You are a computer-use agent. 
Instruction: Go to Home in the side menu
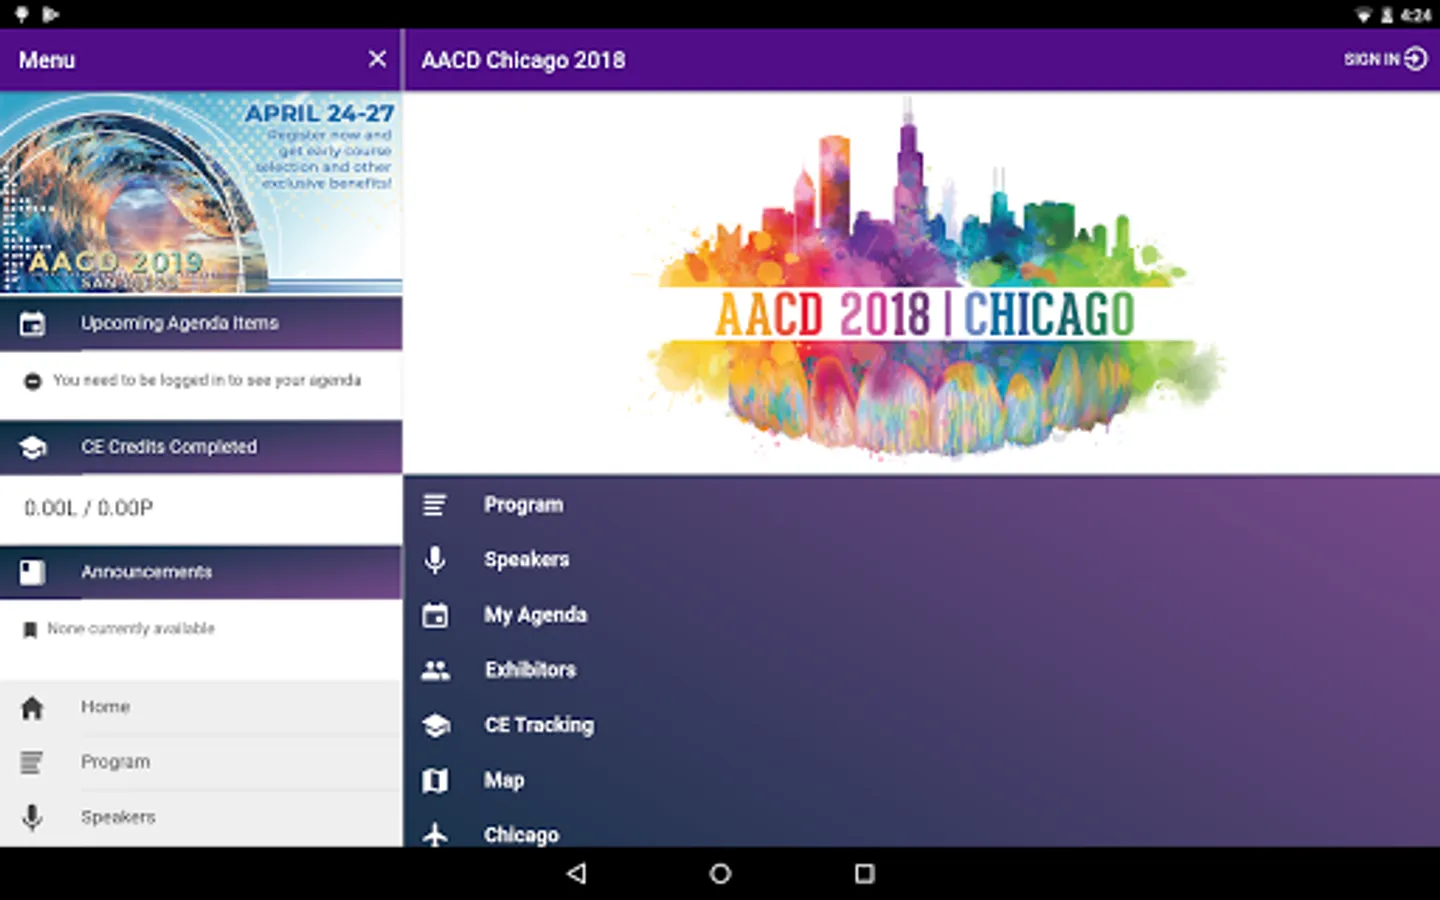tap(201, 707)
